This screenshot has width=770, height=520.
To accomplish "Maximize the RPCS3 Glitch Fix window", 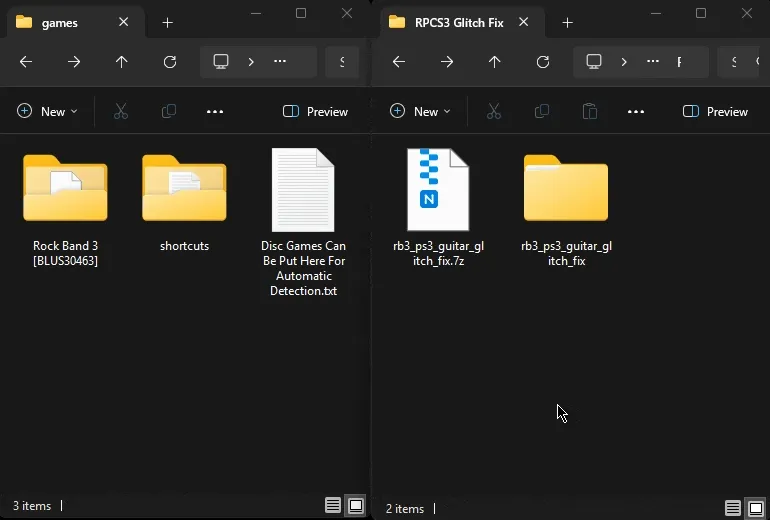I will coord(701,13).
